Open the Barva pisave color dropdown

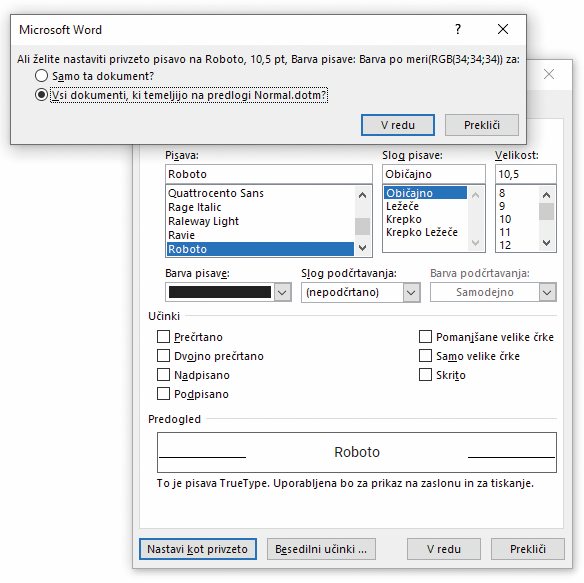click(x=282, y=292)
